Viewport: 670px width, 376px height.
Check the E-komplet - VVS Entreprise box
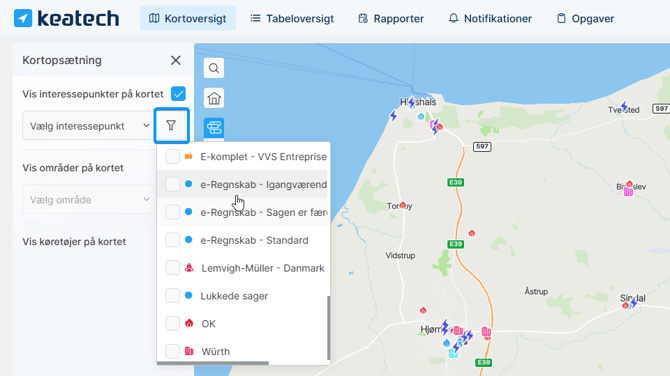pos(173,157)
